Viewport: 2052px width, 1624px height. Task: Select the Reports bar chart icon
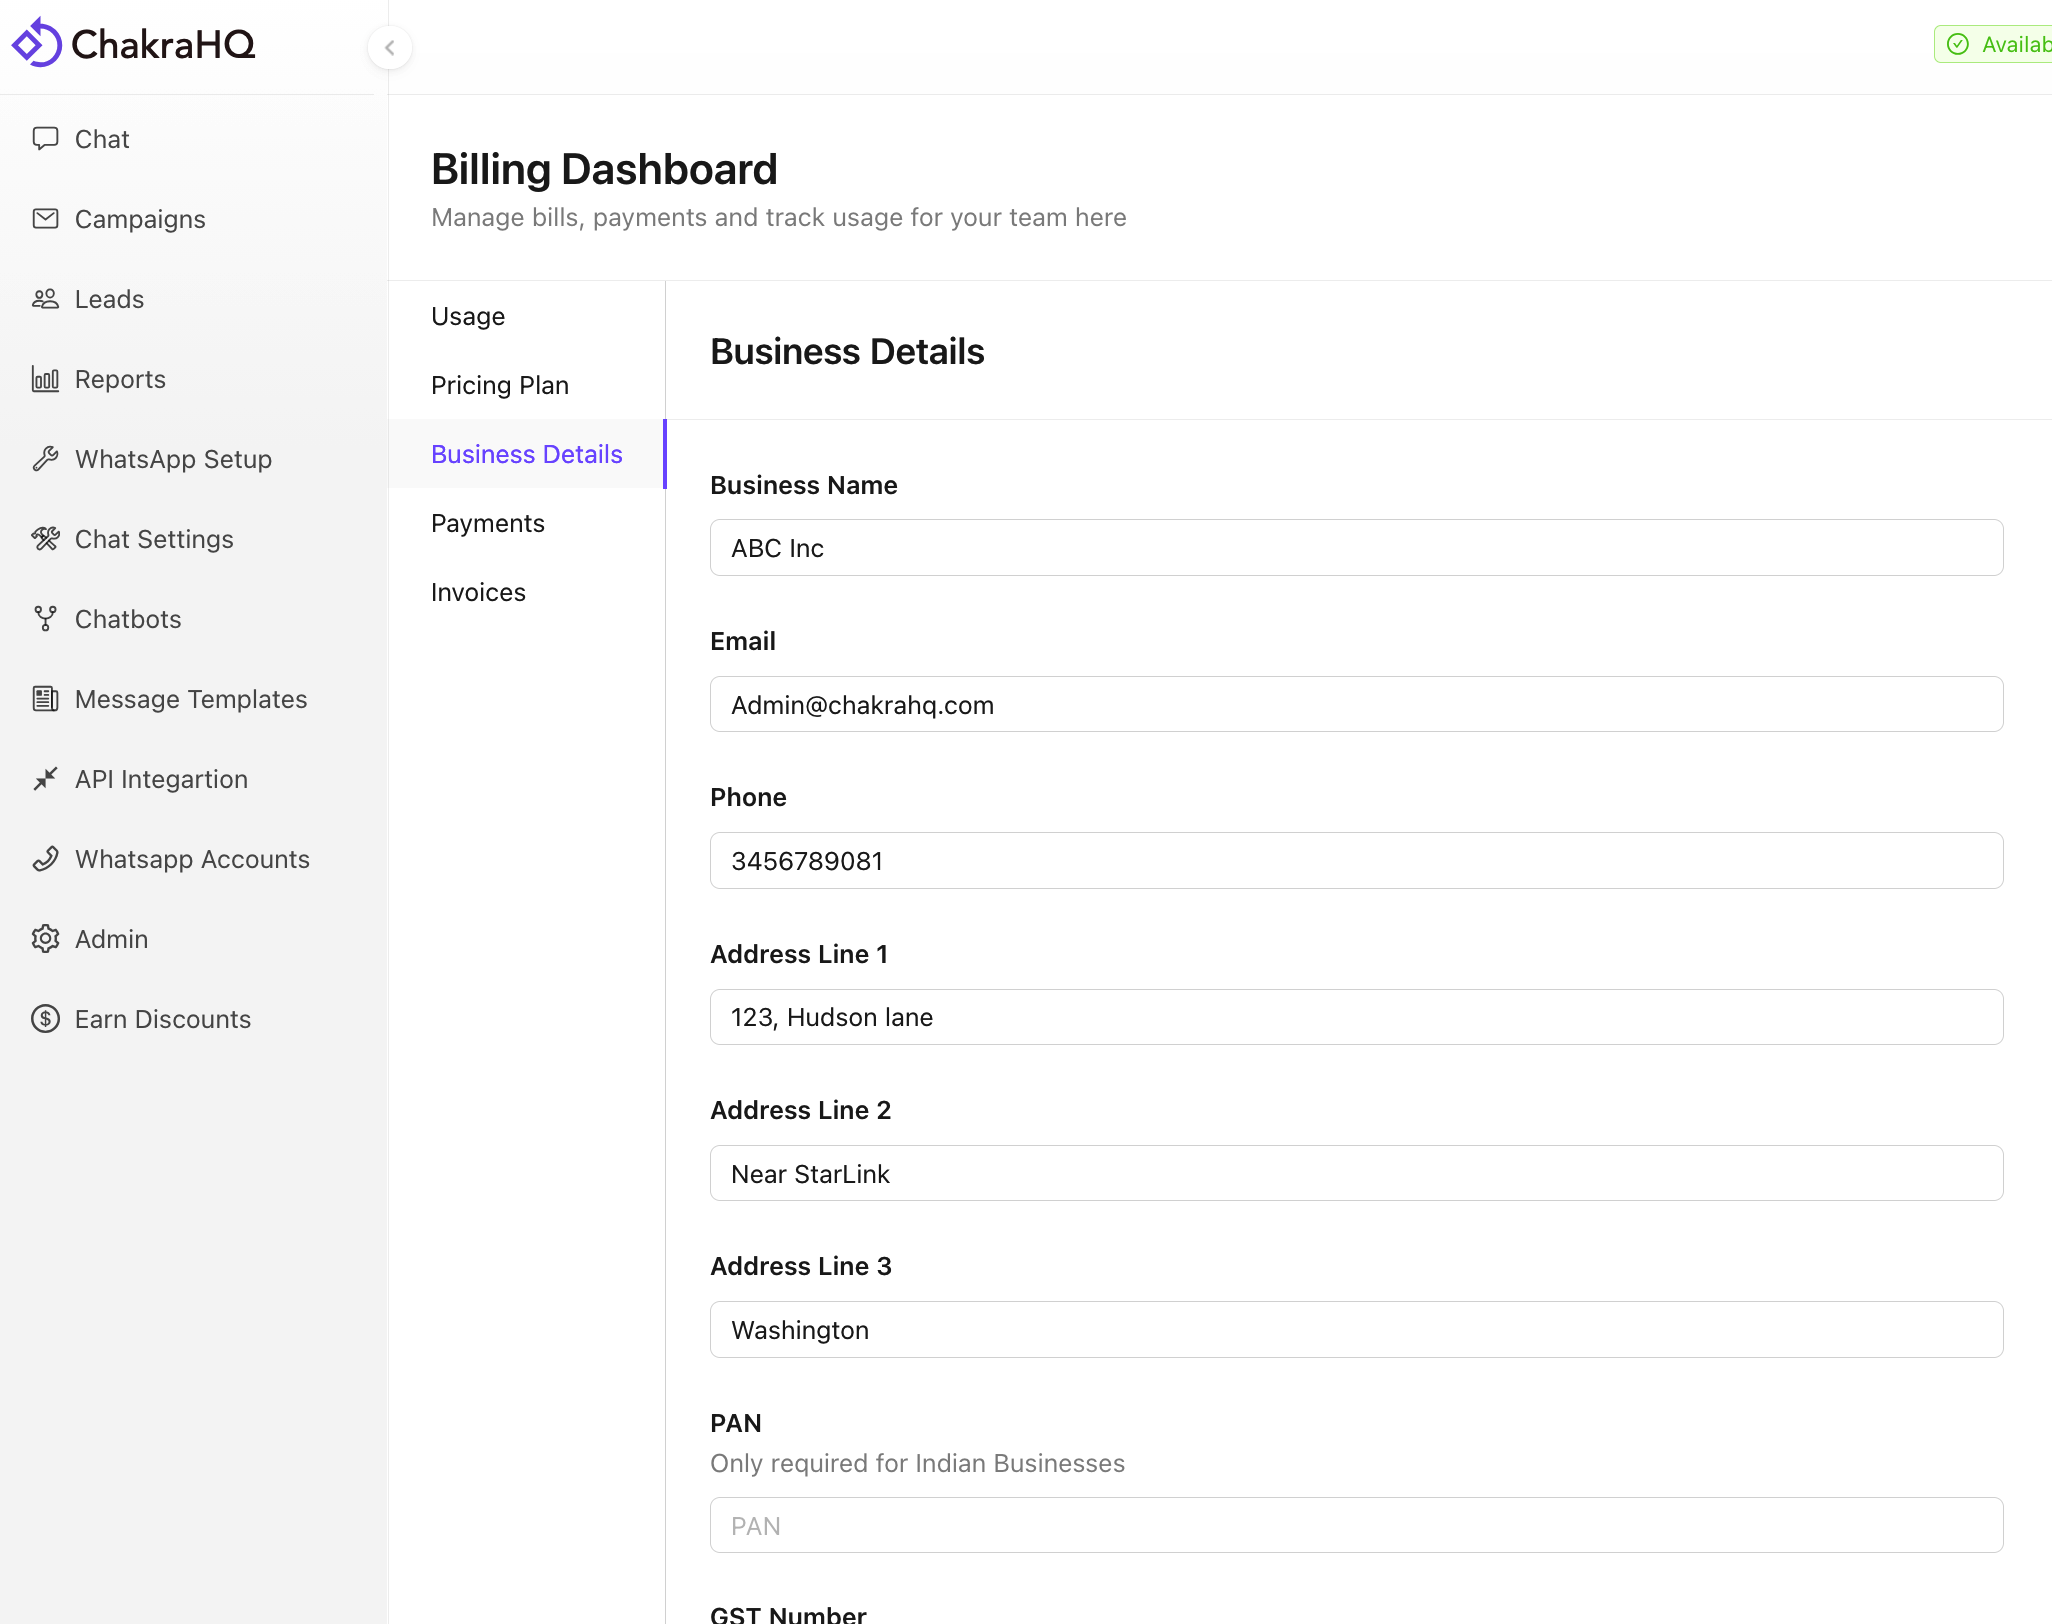(x=45, y=378)
